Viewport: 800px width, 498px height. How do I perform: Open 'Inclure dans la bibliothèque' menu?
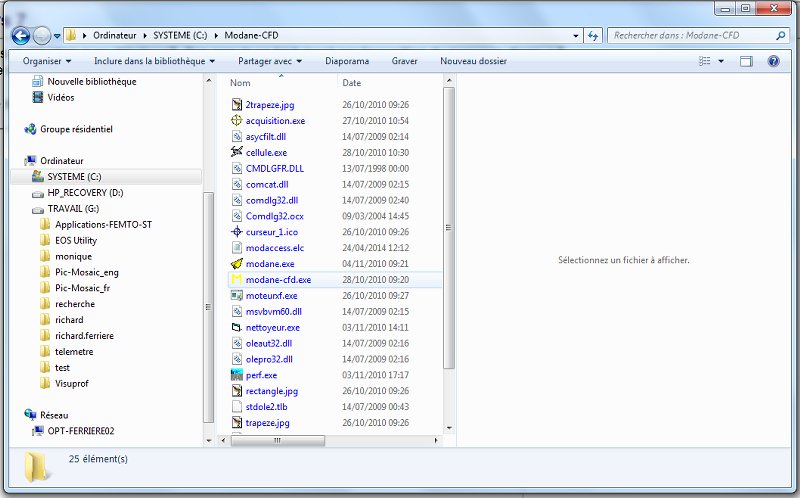click(154, 61)
